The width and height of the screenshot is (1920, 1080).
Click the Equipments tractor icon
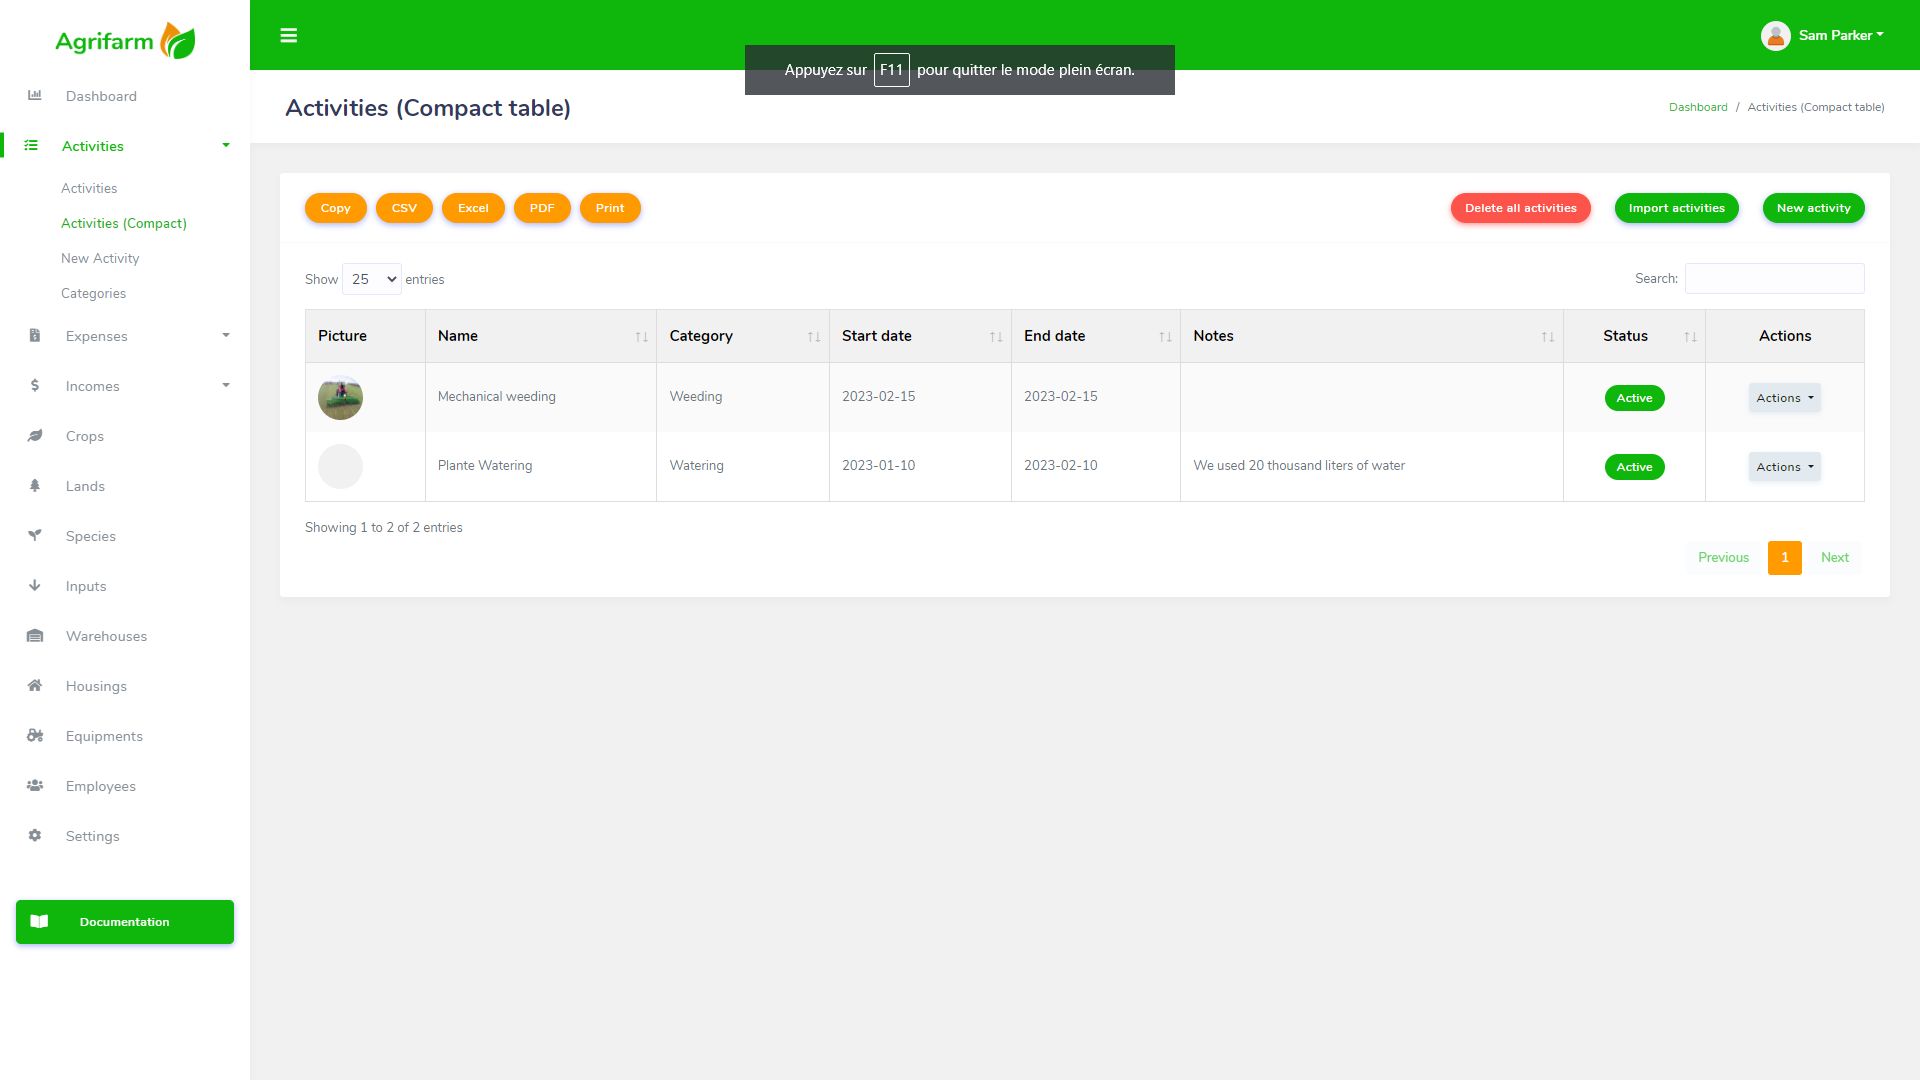pyautogui.click(x=35, y=736)
